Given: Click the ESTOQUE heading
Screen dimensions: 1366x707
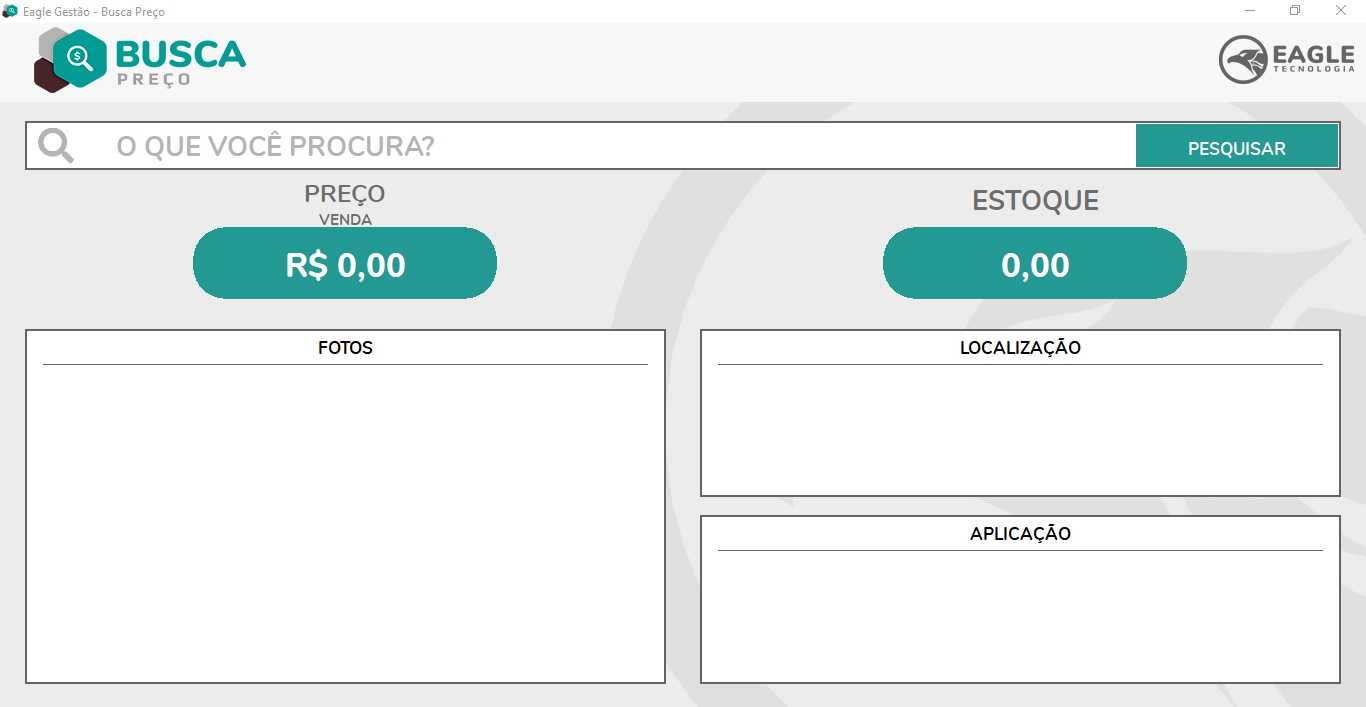Looking at the screenshot, I should tap(1034, 200).
